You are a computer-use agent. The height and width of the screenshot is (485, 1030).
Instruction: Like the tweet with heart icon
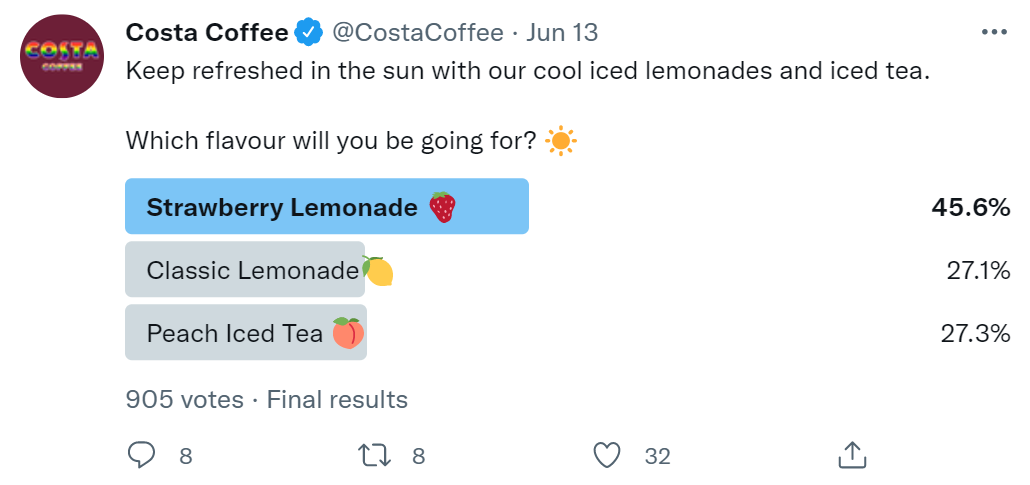(607, 456)
